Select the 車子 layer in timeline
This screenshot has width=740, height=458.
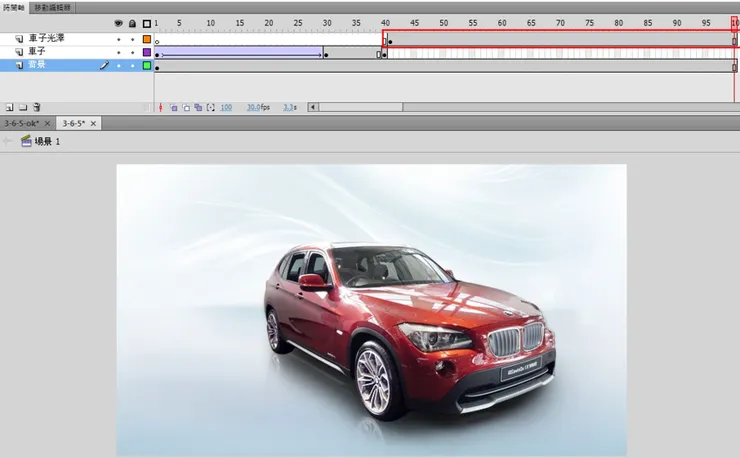click(x=50, y=52)
